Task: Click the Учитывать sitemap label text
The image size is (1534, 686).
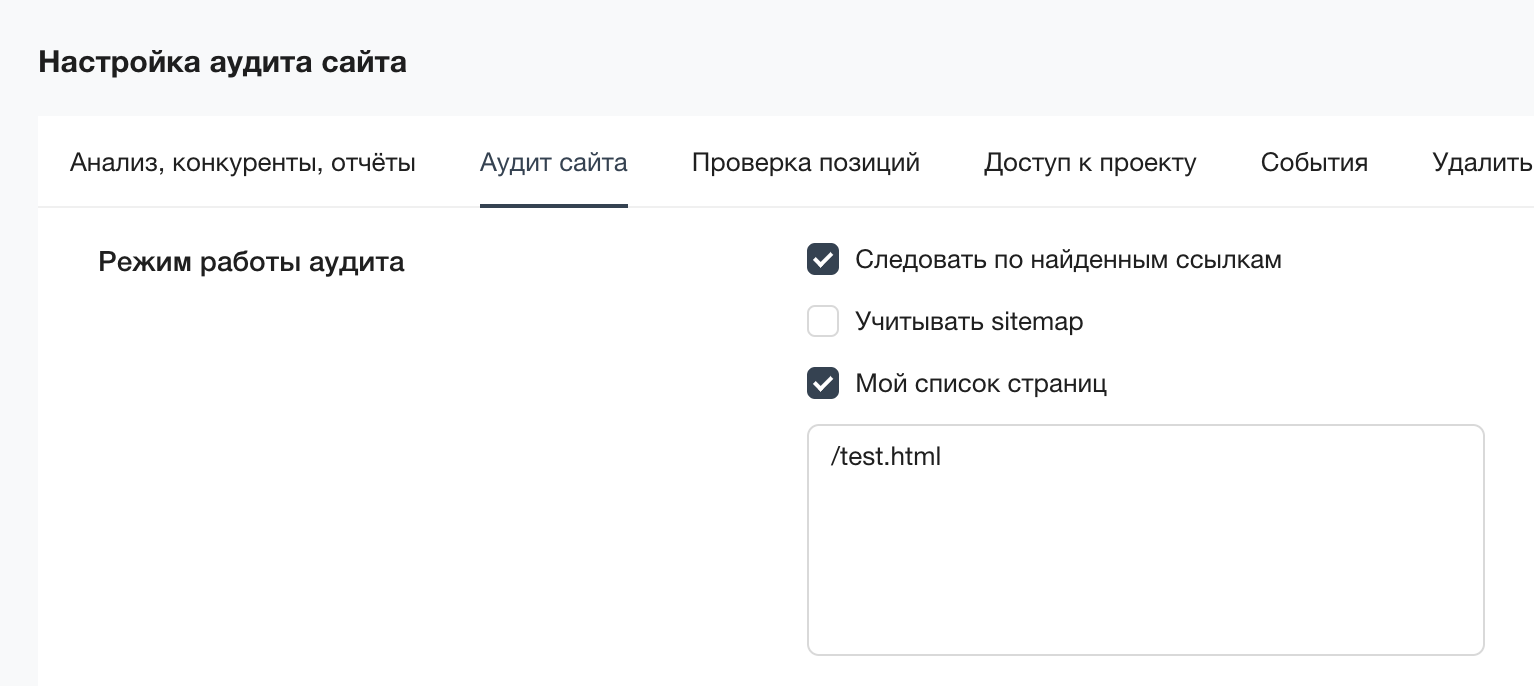Action: pyautogui.click(x=970, y=322)
